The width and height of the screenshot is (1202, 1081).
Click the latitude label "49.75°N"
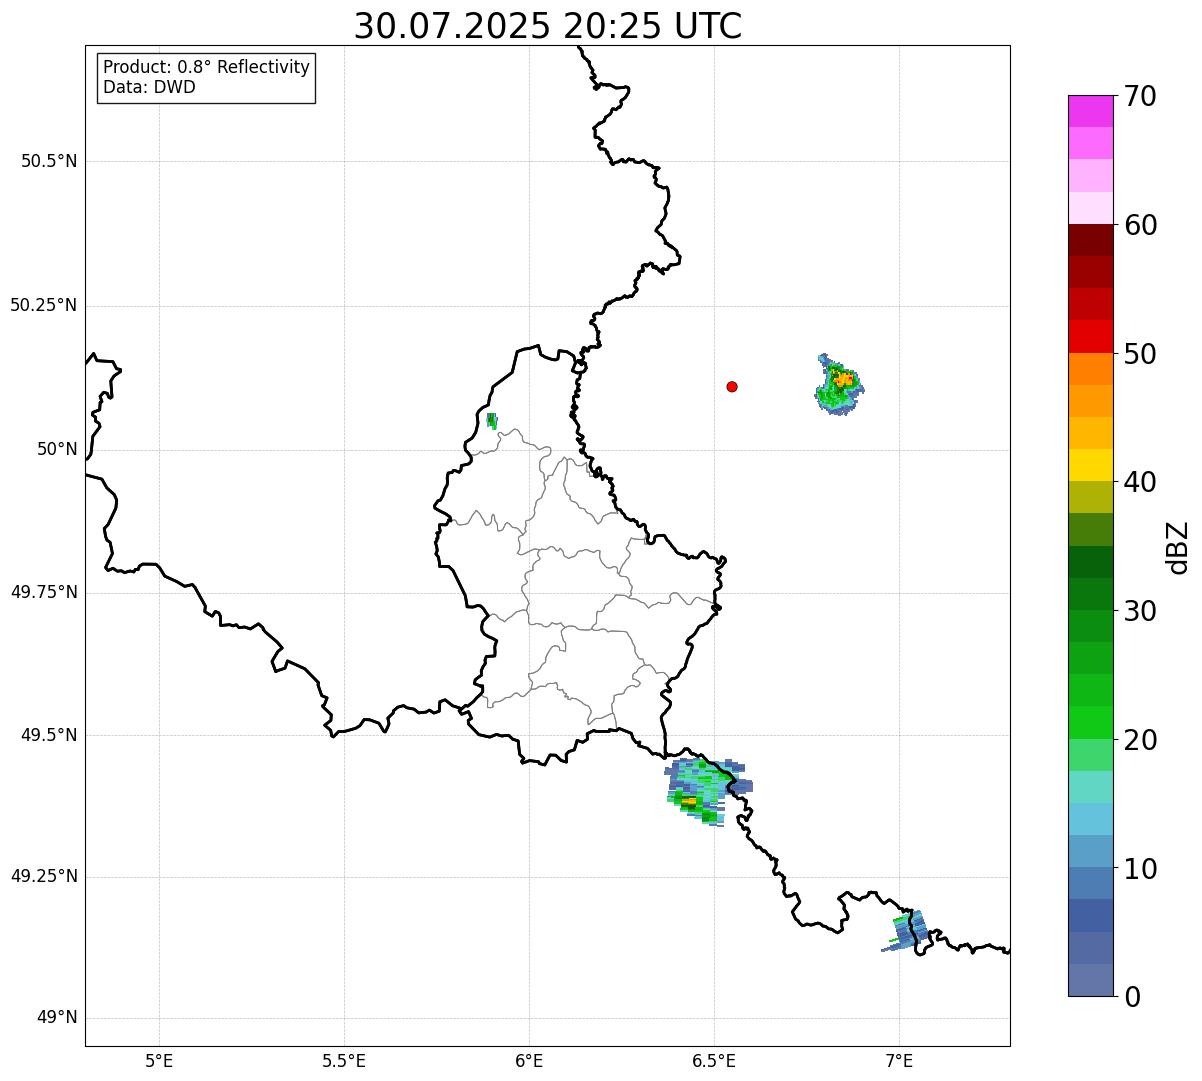(x=44, y=592)
